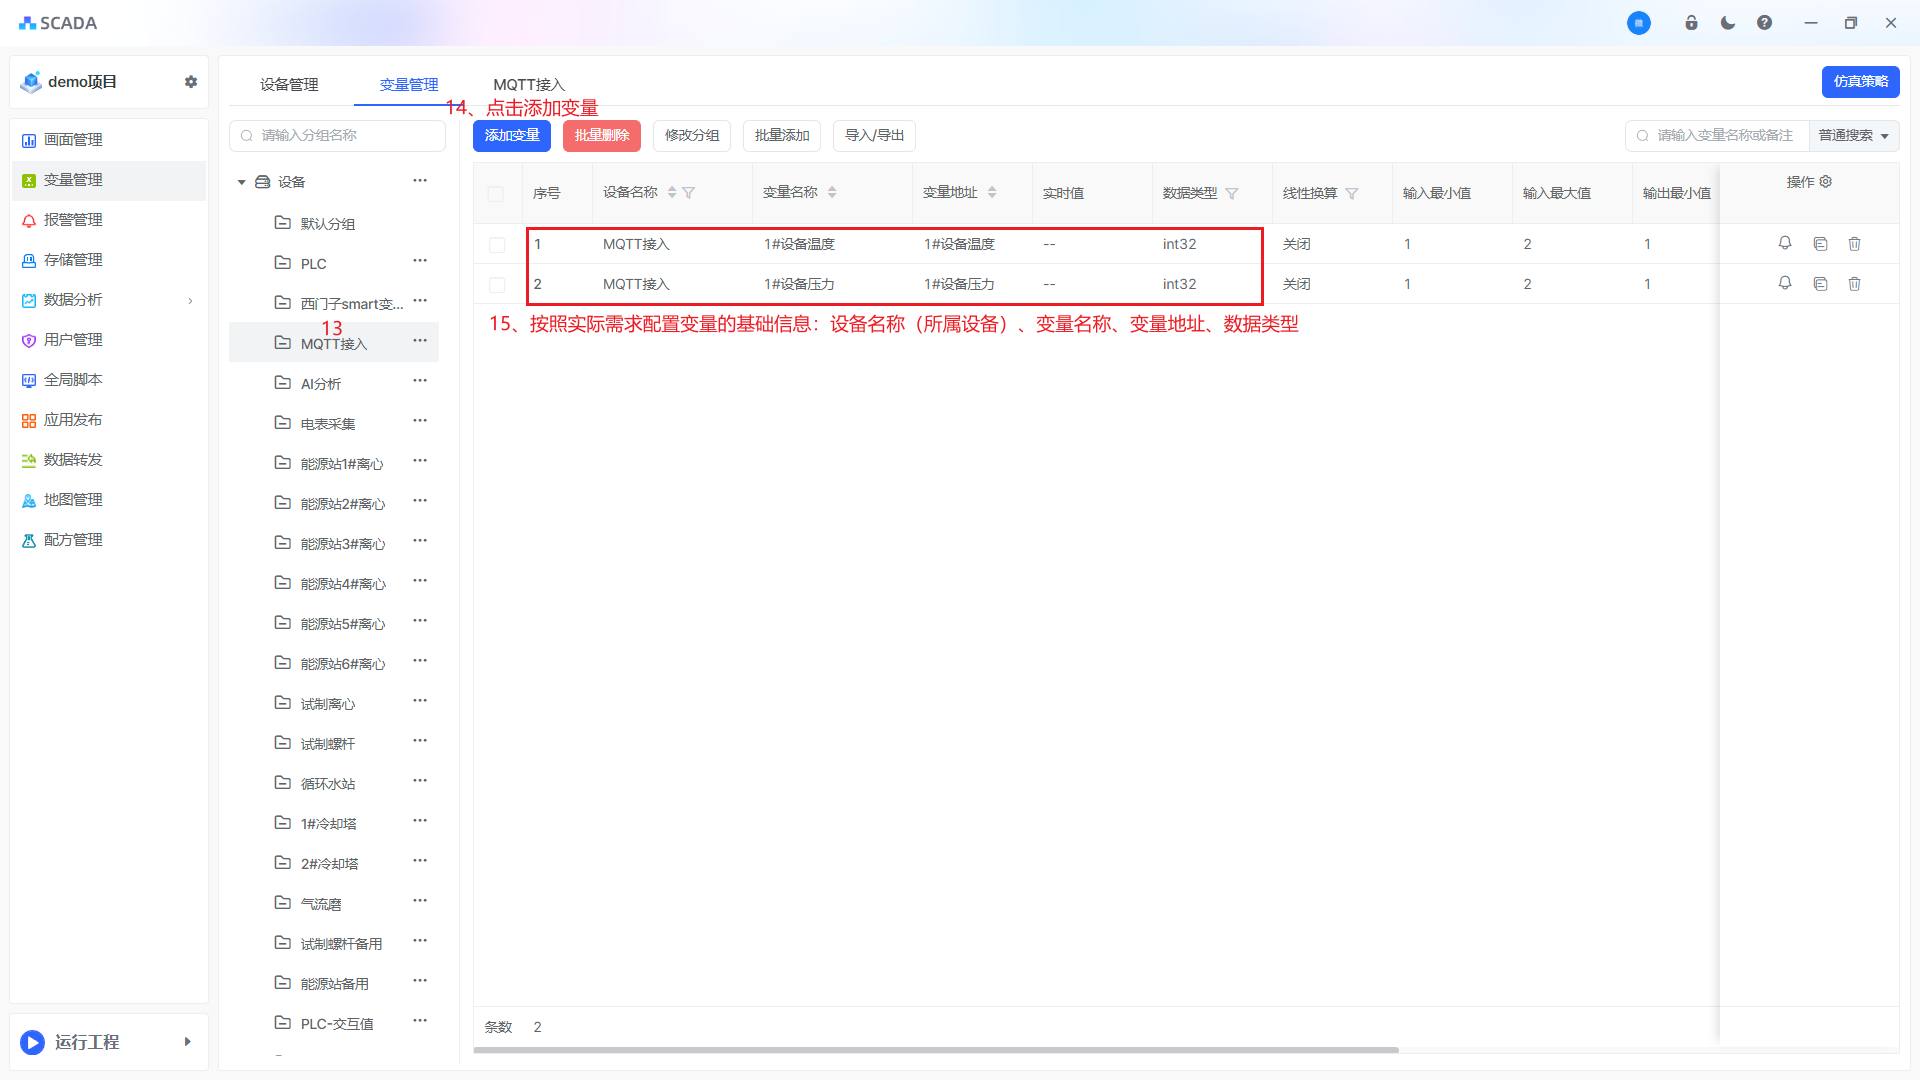The image size is (1920, 1080).
Task: Toggle dark mode moon icon
Action: click(x=1728, y=23)
